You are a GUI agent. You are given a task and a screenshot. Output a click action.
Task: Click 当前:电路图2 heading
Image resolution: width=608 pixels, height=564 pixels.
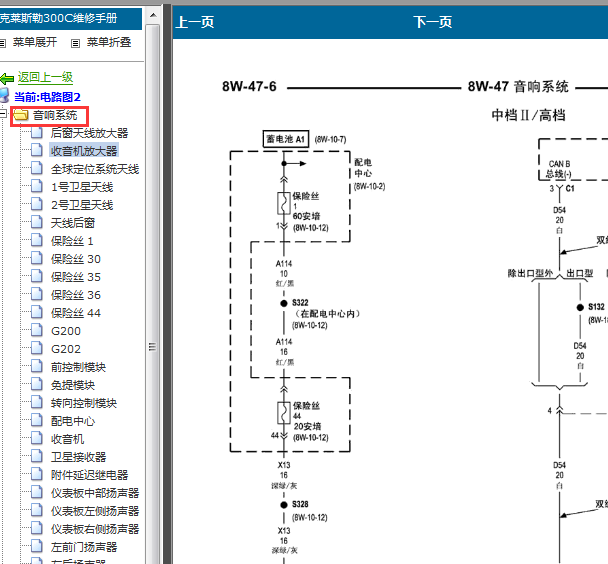(47, 97)
